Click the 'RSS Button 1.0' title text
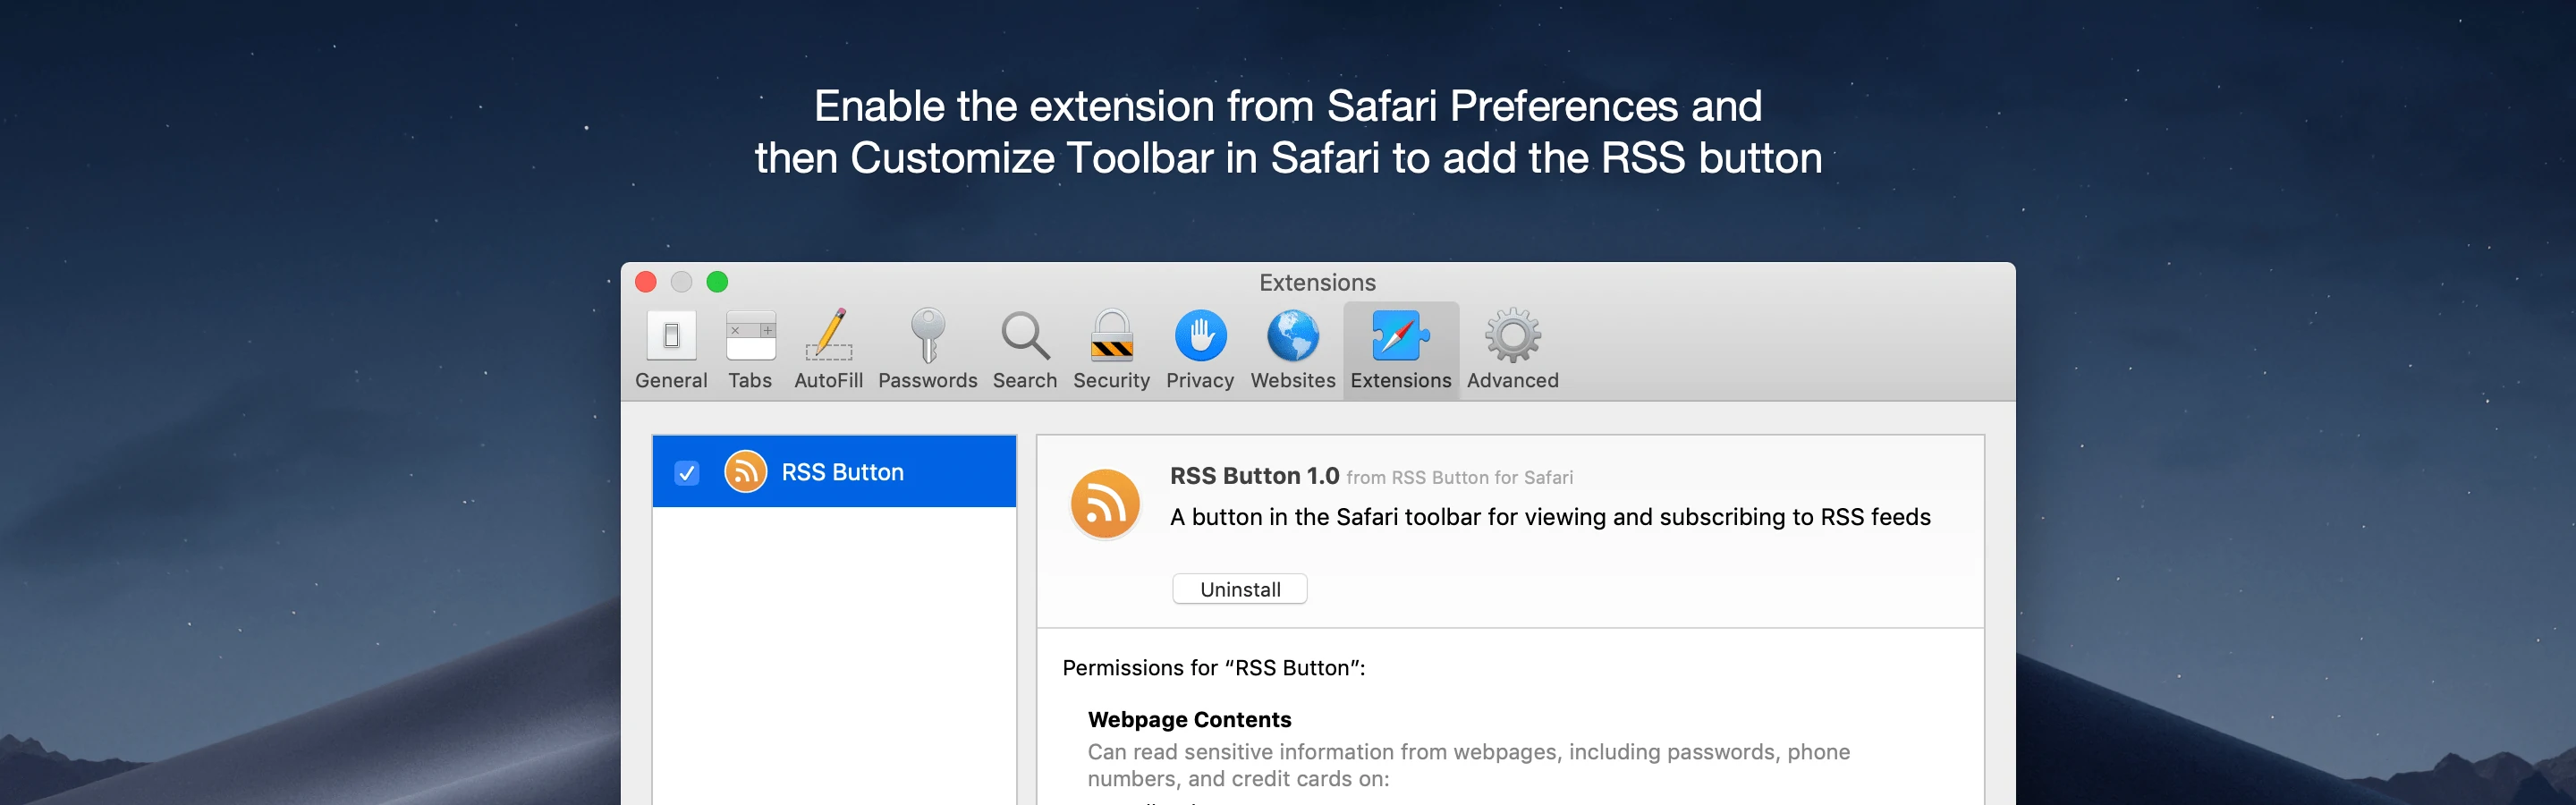This screenshot has height=805, width=2576. tap(1254, 476)
